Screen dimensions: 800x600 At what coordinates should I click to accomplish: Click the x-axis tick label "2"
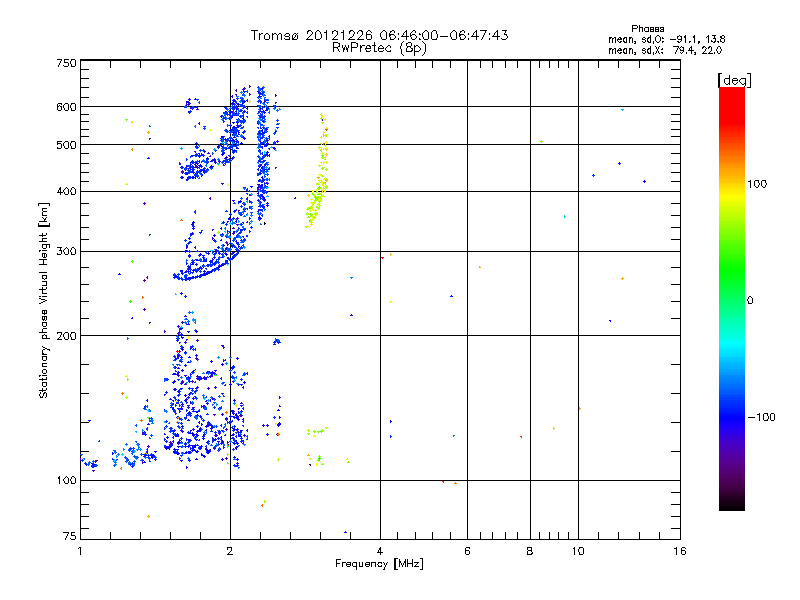coord(230,551)
